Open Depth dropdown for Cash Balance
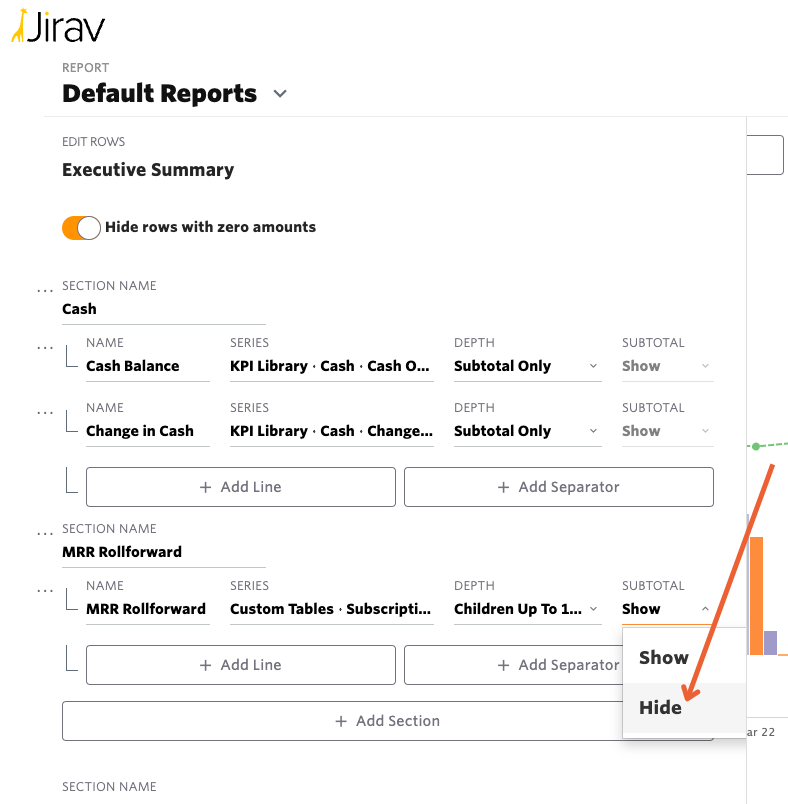 [526, 366]
